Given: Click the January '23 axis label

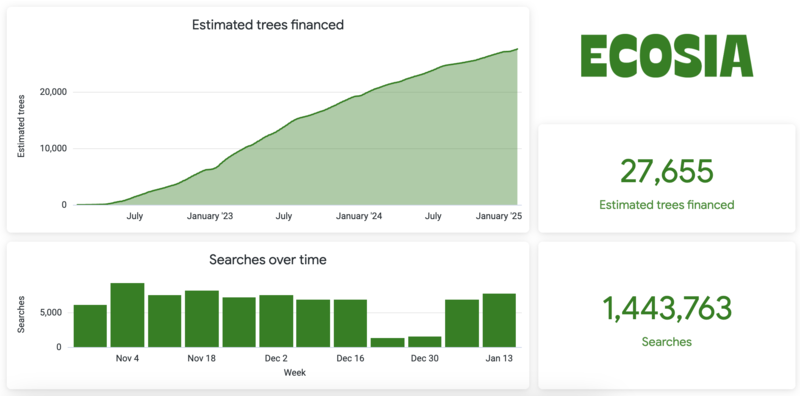Looking at the screenshot, I should [210, 216].
